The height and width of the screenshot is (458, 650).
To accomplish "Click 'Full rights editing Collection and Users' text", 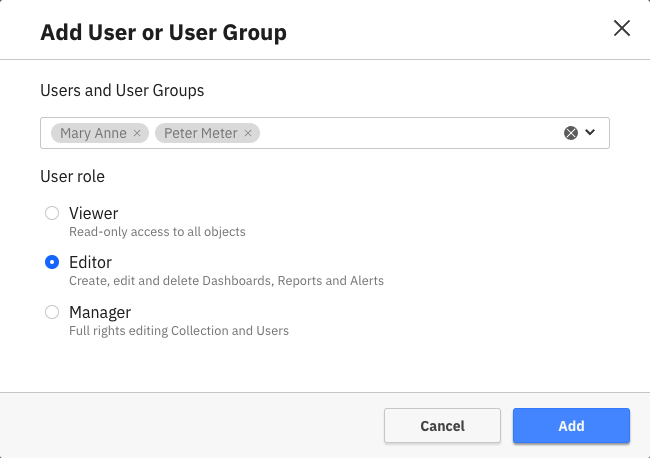I will click(x=178, y=331).
